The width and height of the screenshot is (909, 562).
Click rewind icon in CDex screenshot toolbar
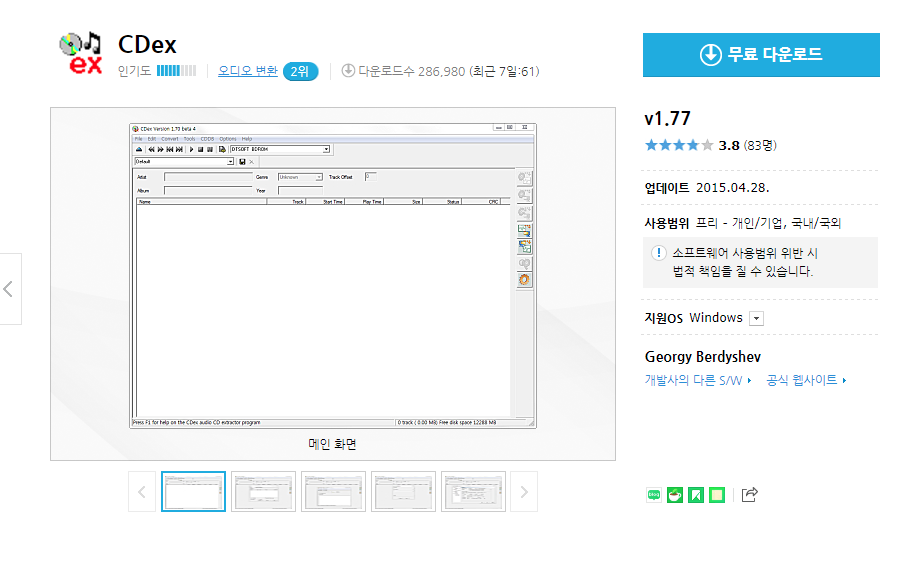151,149
